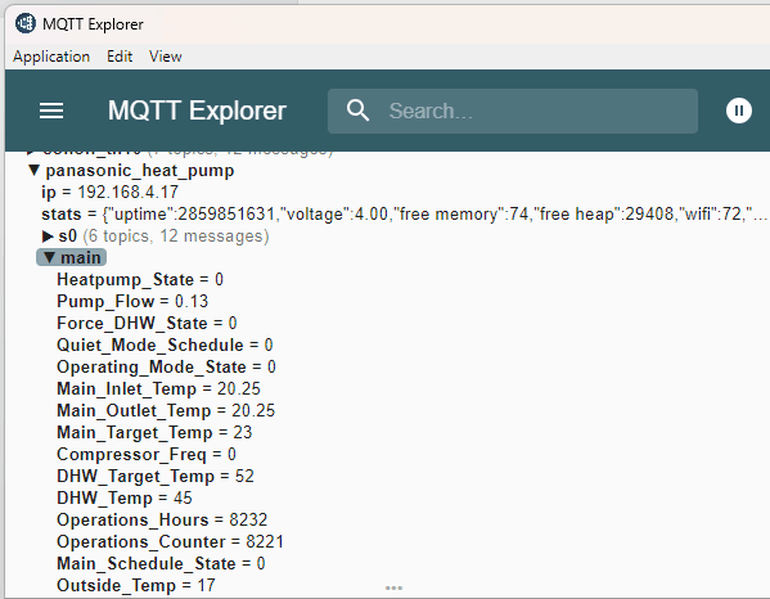This screenshot has width=770, height=599.
Task: Open the Edit menu
Action: click(x=119, y=56)
